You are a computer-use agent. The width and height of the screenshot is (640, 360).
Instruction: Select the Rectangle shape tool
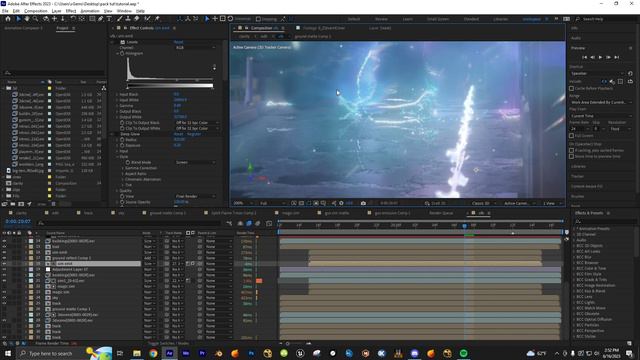[x=92, y=19]
